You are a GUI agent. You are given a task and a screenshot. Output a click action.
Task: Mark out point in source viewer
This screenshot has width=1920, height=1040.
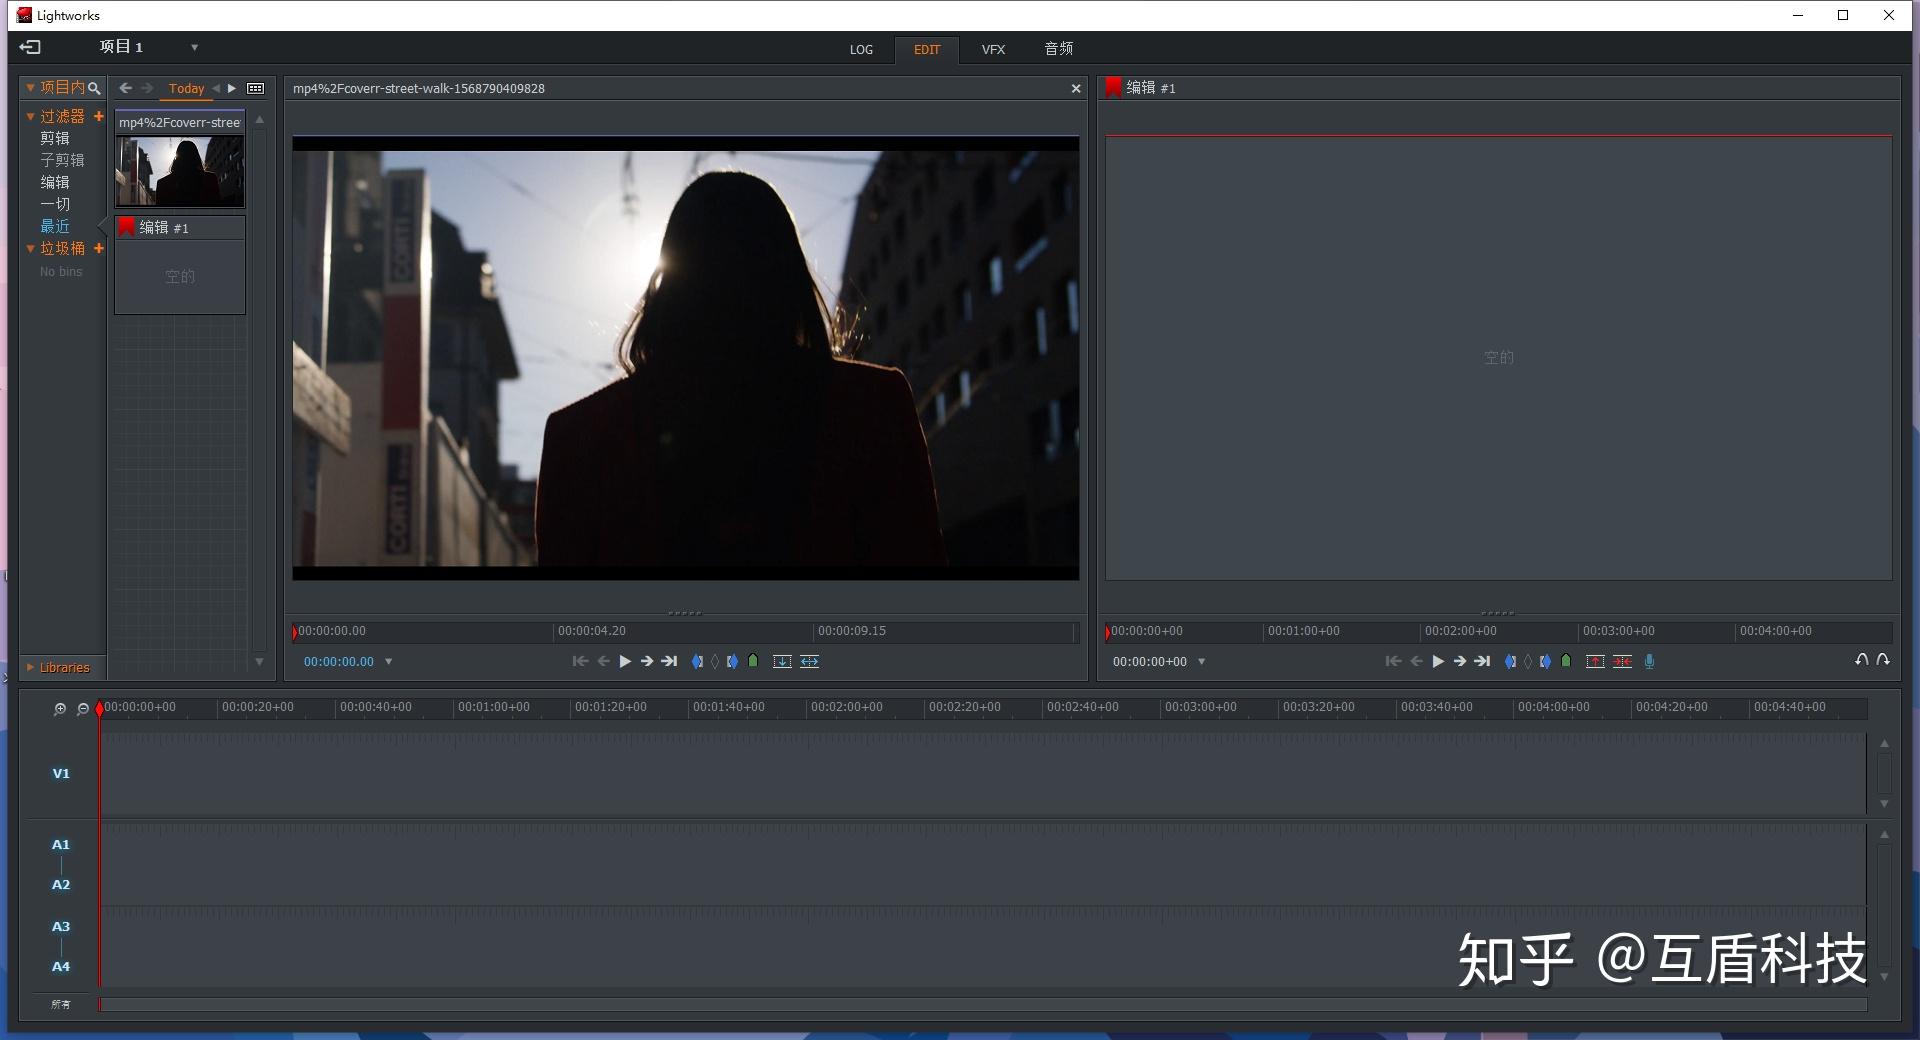pyautogui.click(x=733, y=661)
